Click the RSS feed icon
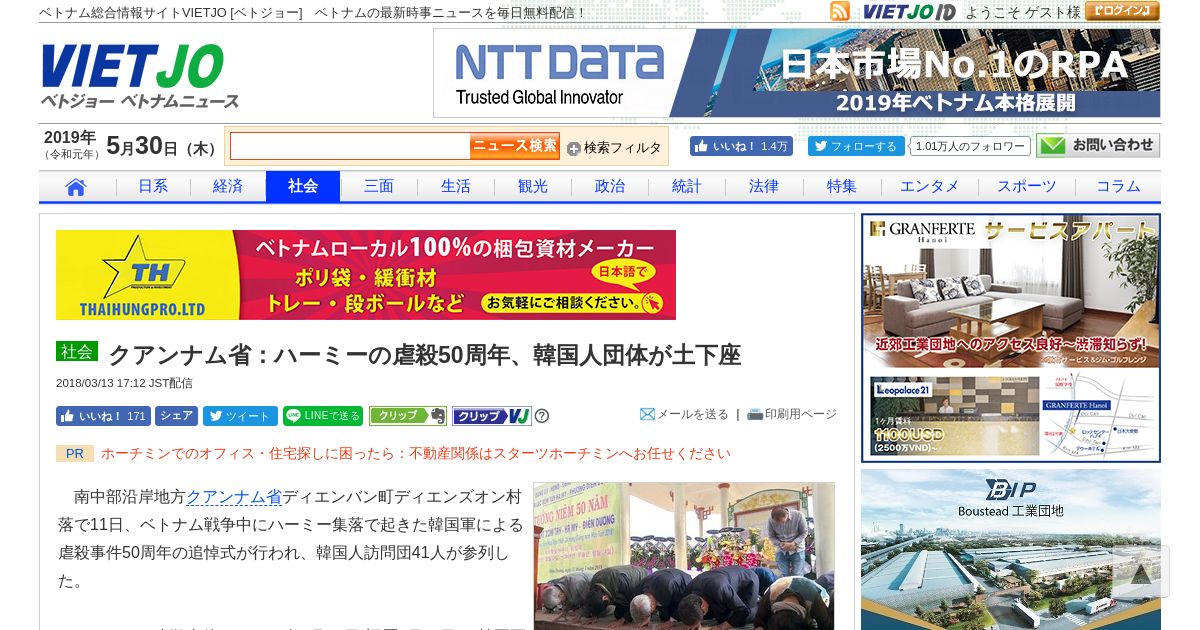This screenshot has height=630, width=1200. point(840,11)
